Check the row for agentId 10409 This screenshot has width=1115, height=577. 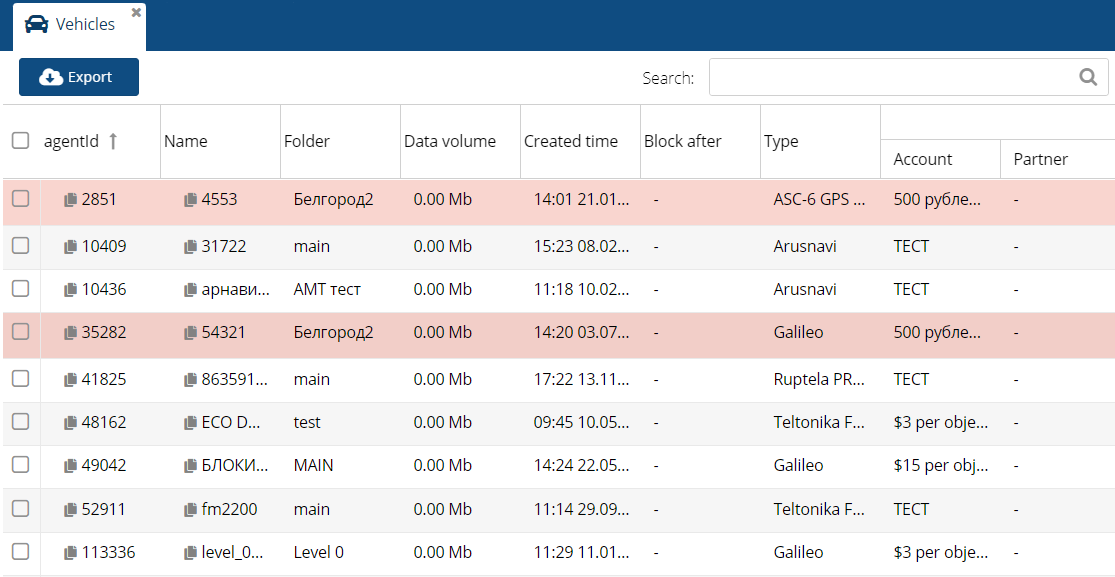coord(20,246)
